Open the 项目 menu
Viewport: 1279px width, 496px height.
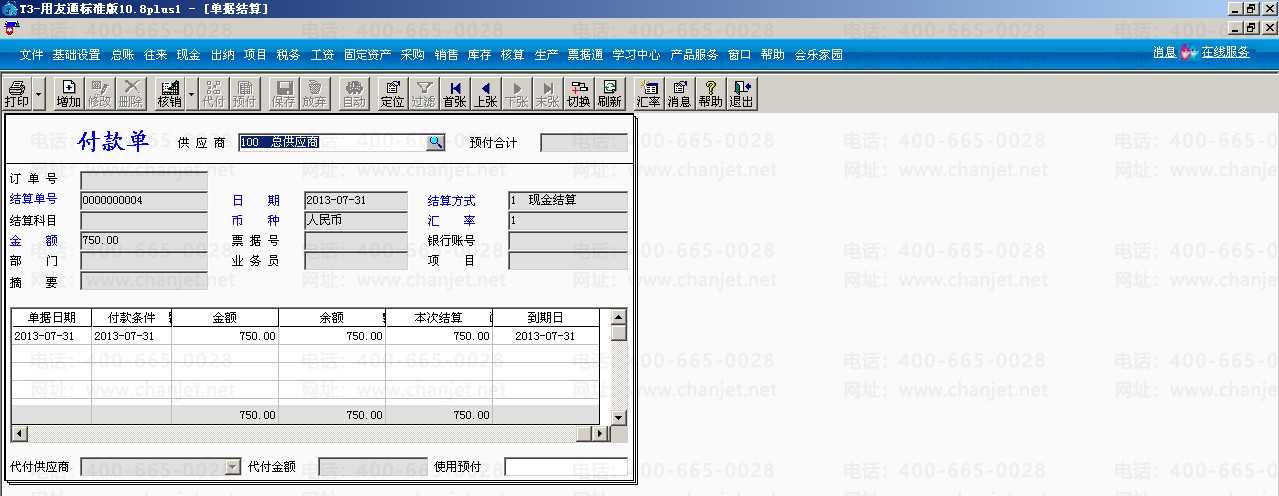tap(255, 55)
